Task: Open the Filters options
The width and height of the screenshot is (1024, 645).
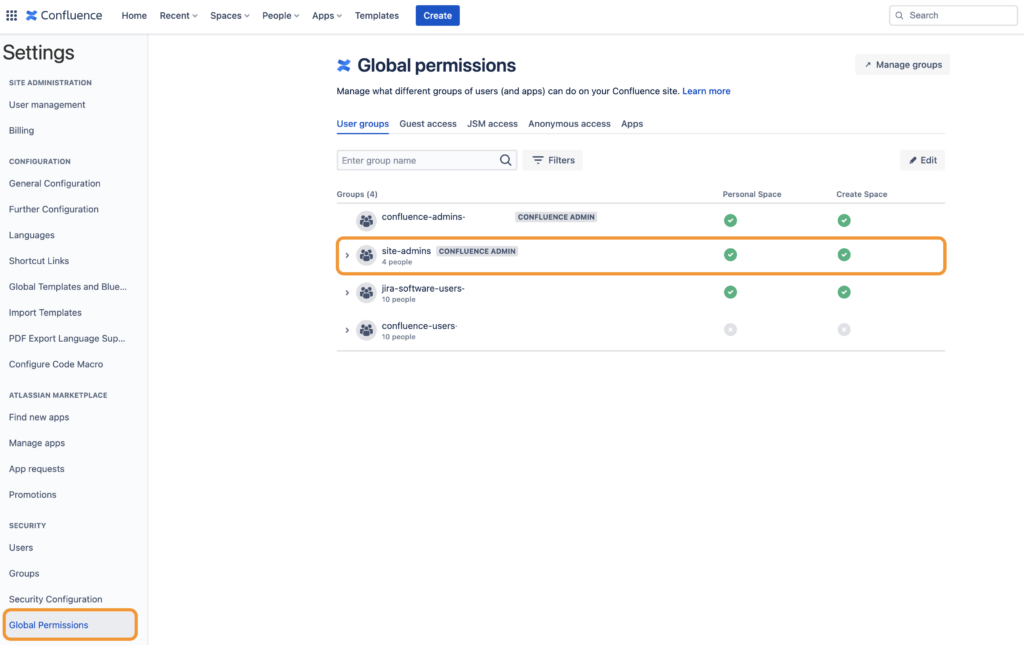Action: tap(552, 160)
